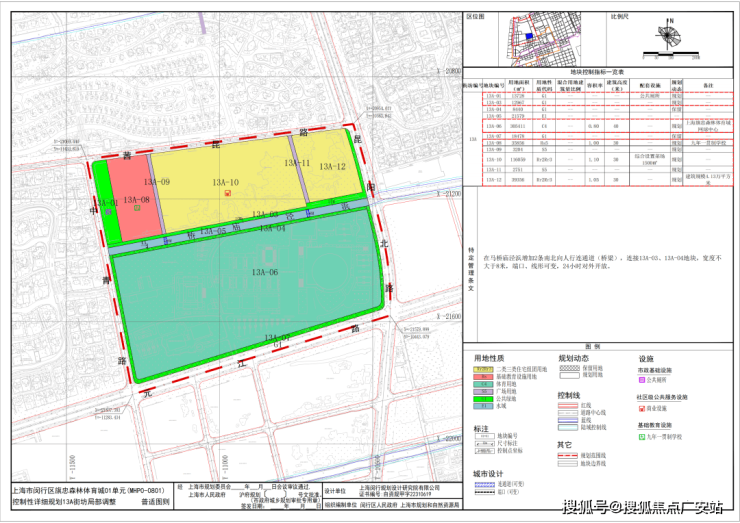Click the 用地性质 legend heading
This screenshot has width=740, height=523.
pyautogui.click(x=489, y=359)
